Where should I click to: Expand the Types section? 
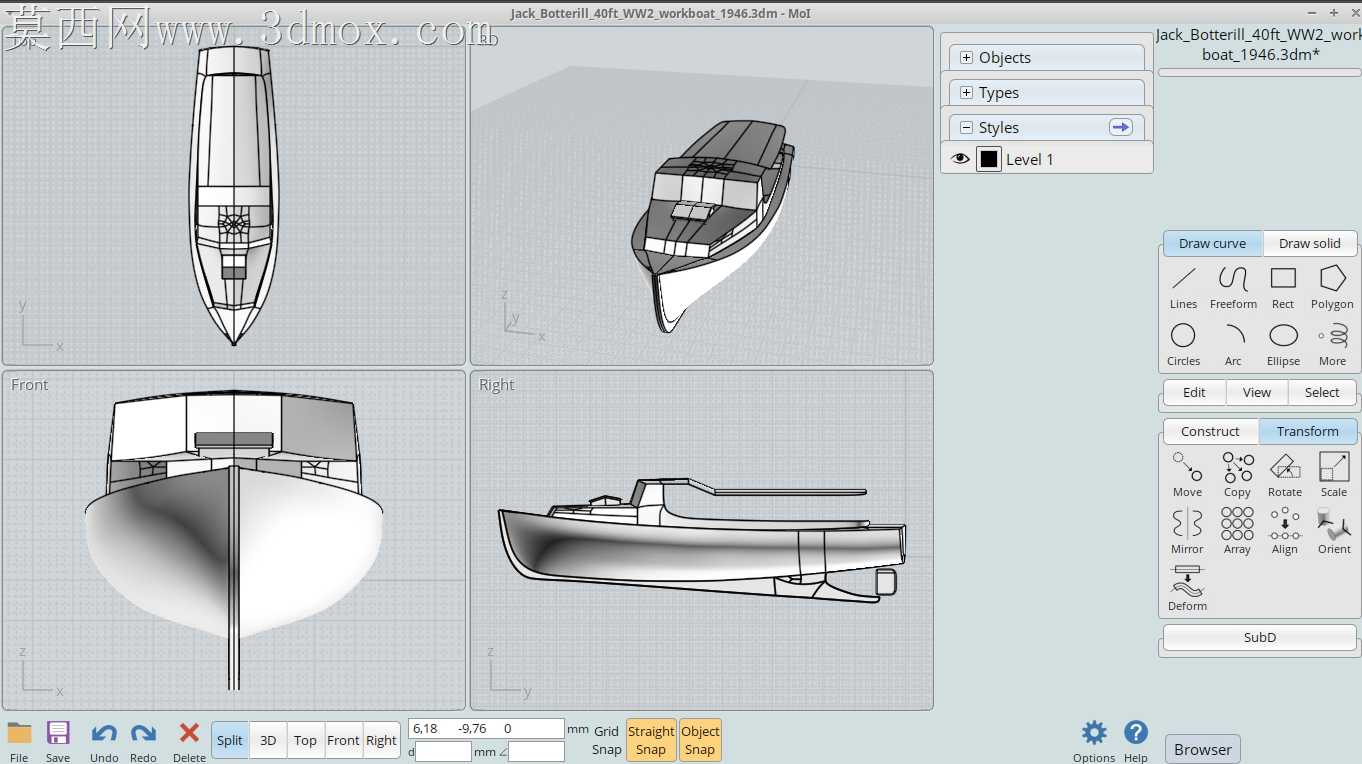click(1044, 93)
